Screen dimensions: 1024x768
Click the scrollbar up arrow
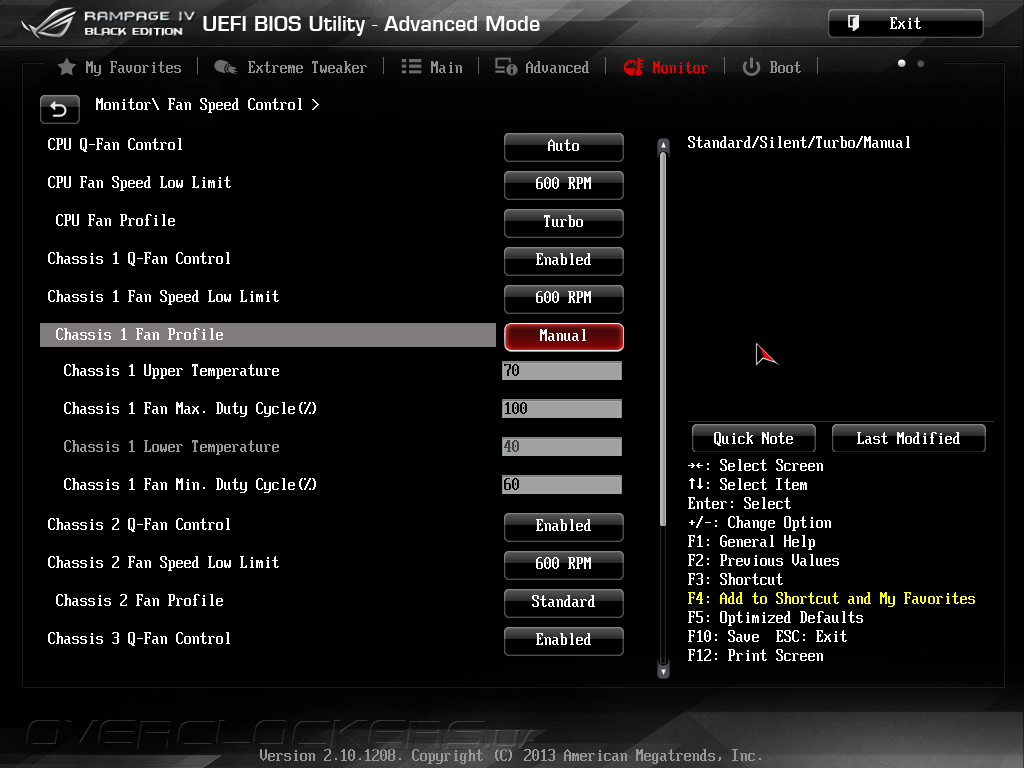point(663,145)
